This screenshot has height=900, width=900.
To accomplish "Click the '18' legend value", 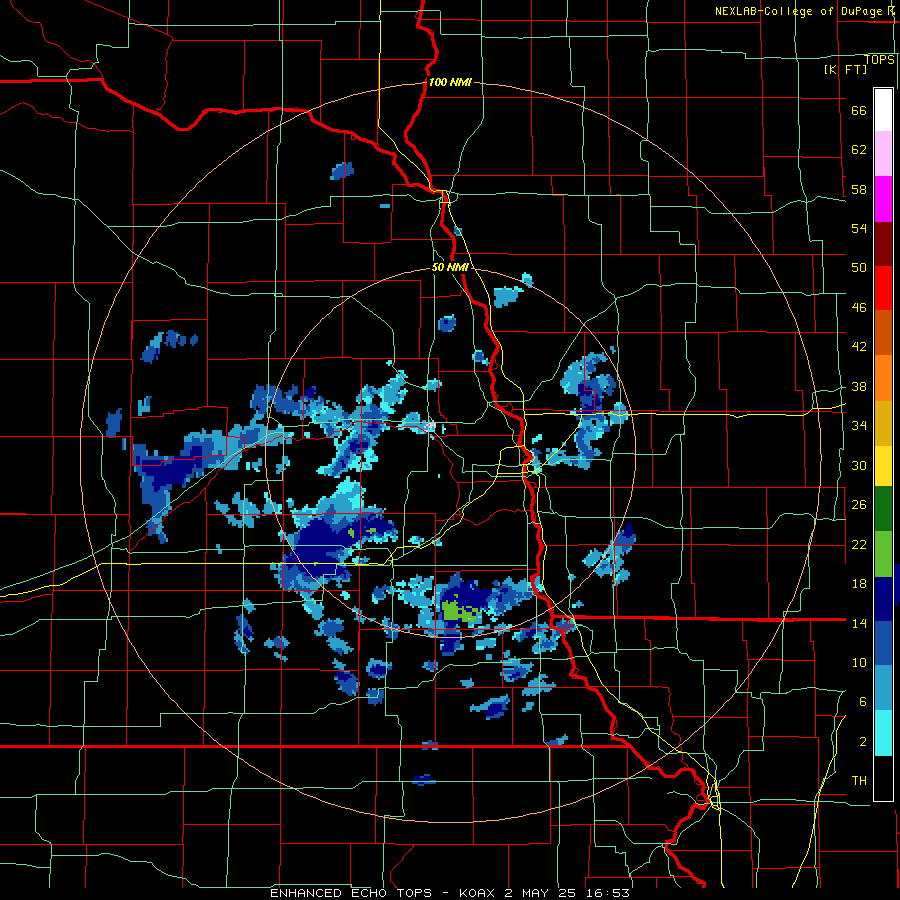I will (x=859, y=584).
